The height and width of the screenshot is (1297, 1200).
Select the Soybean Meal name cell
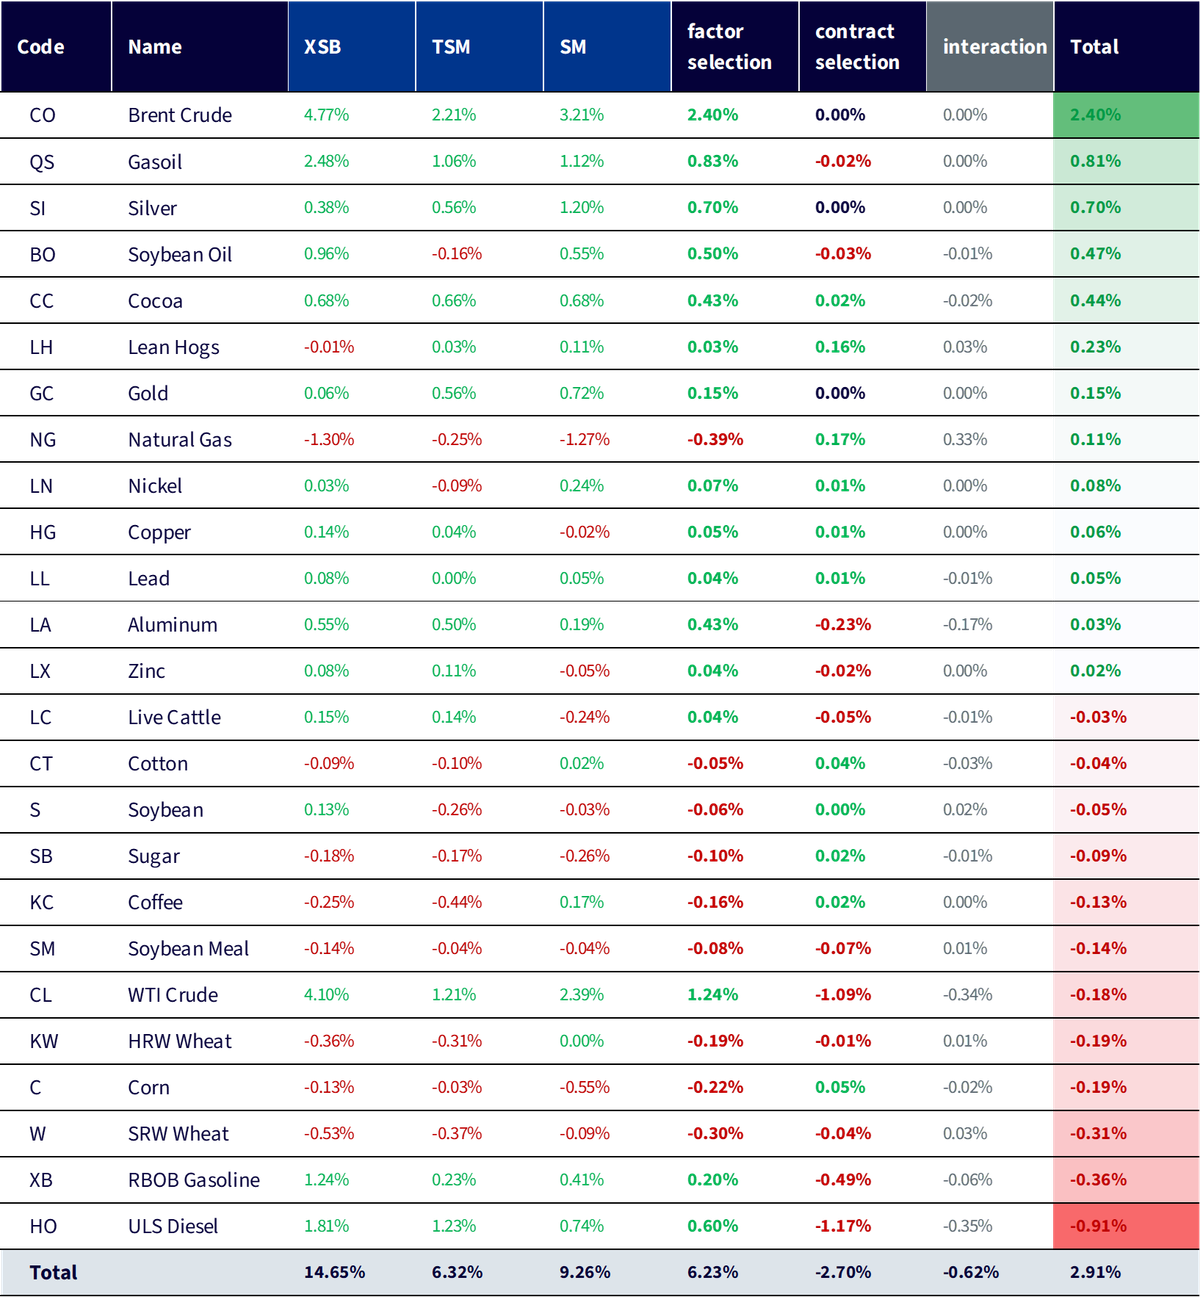188,949
